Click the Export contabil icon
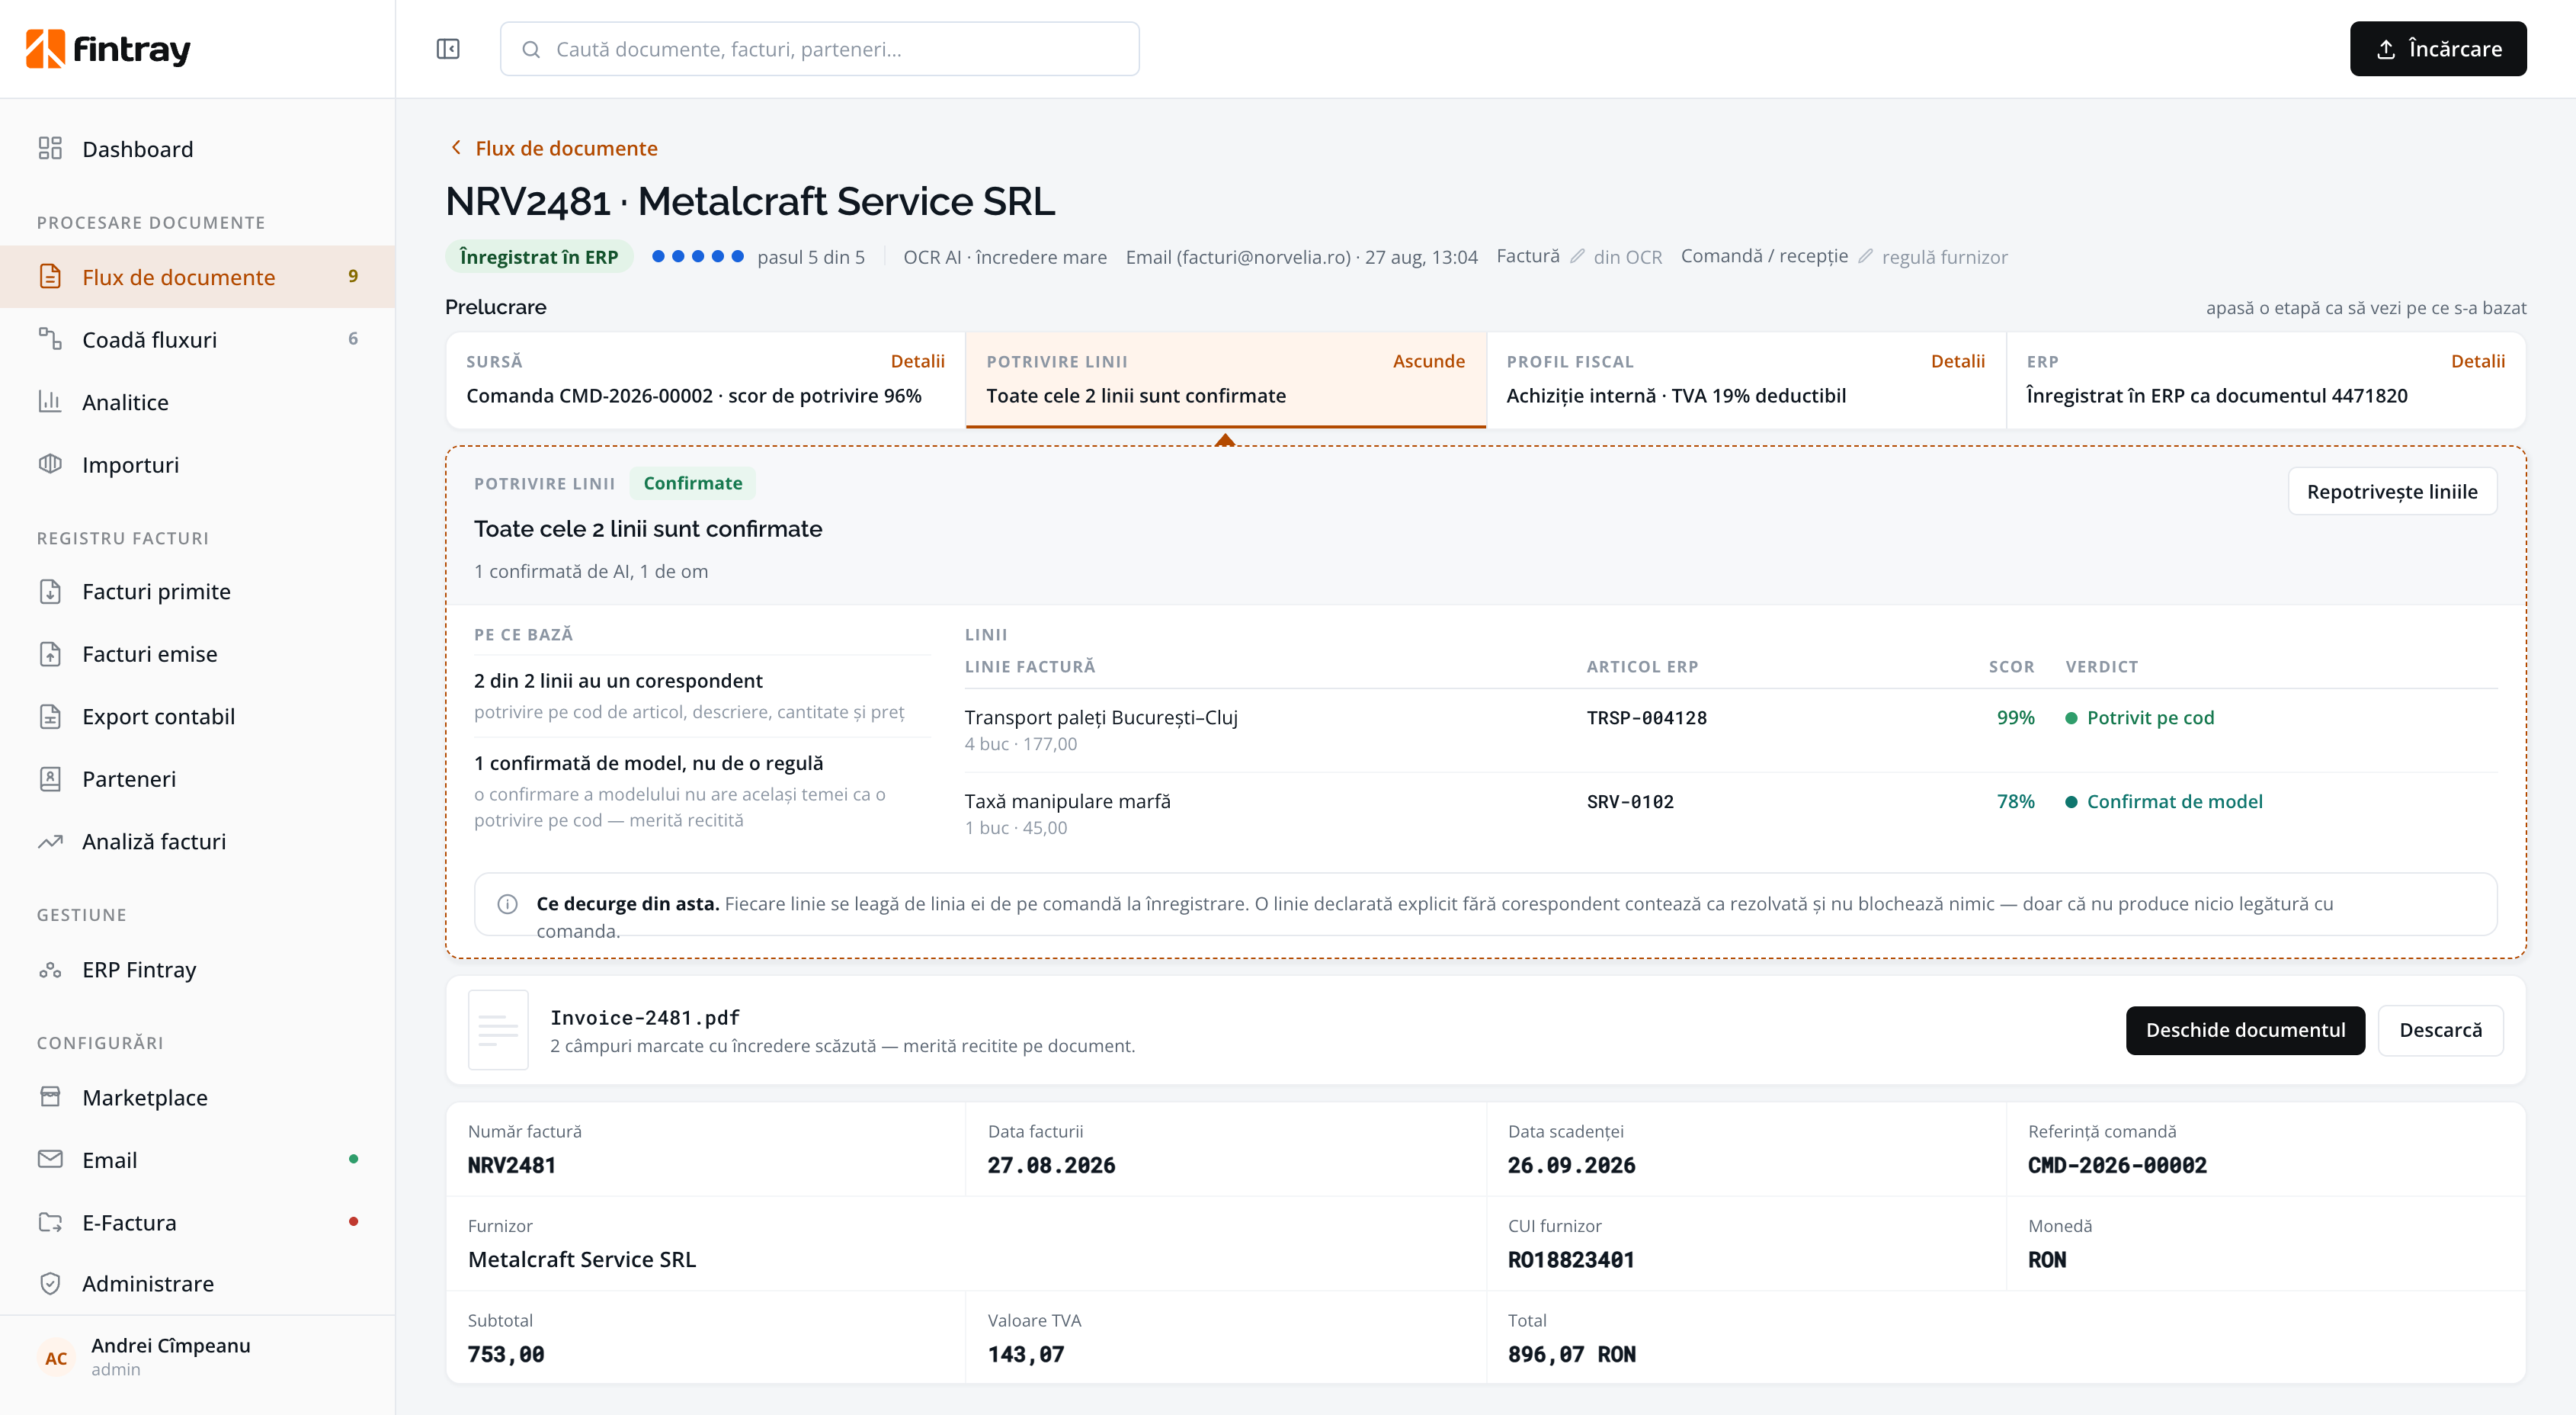The width and height of the screenshot is (2576, 1415). pos(50,716)
